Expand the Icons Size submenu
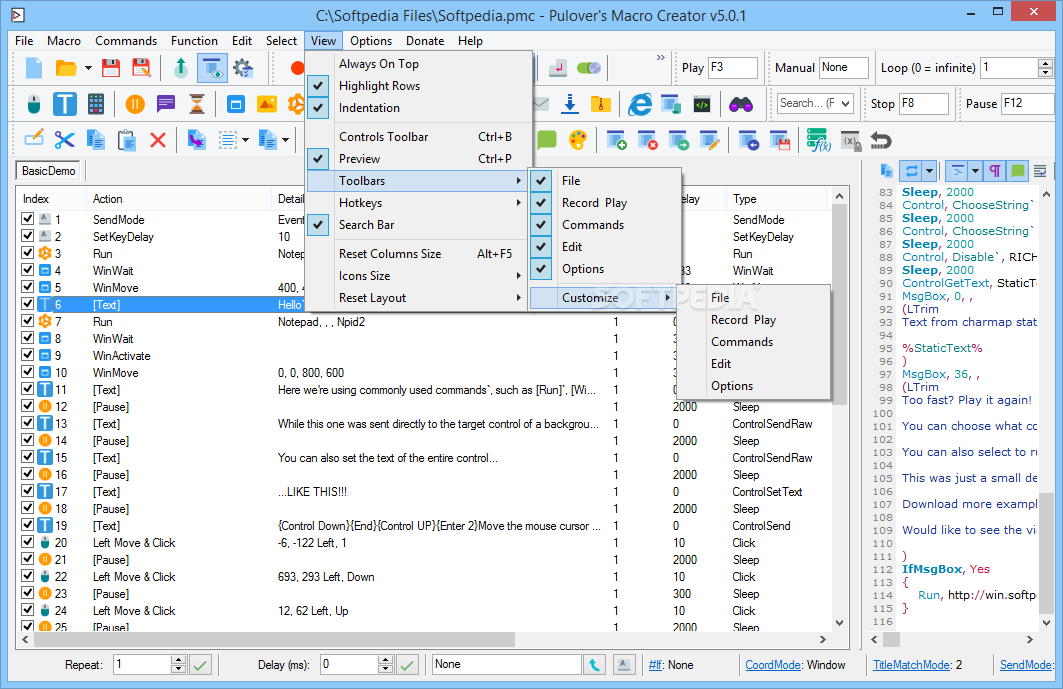 (418, 276)
